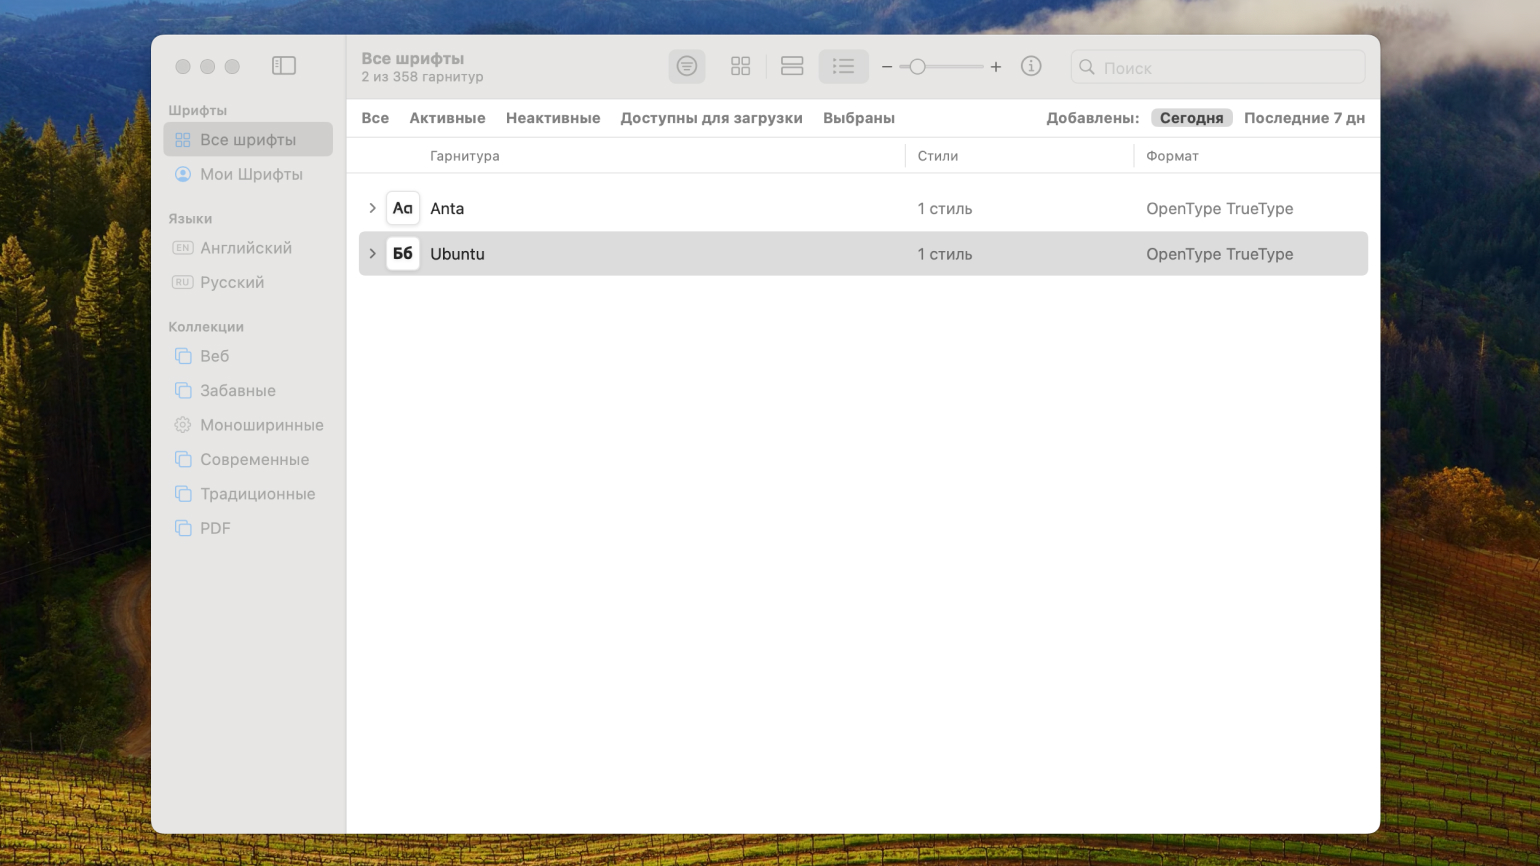Switch to grid view layout
The image size is (1540, 866).
point(740,66)
